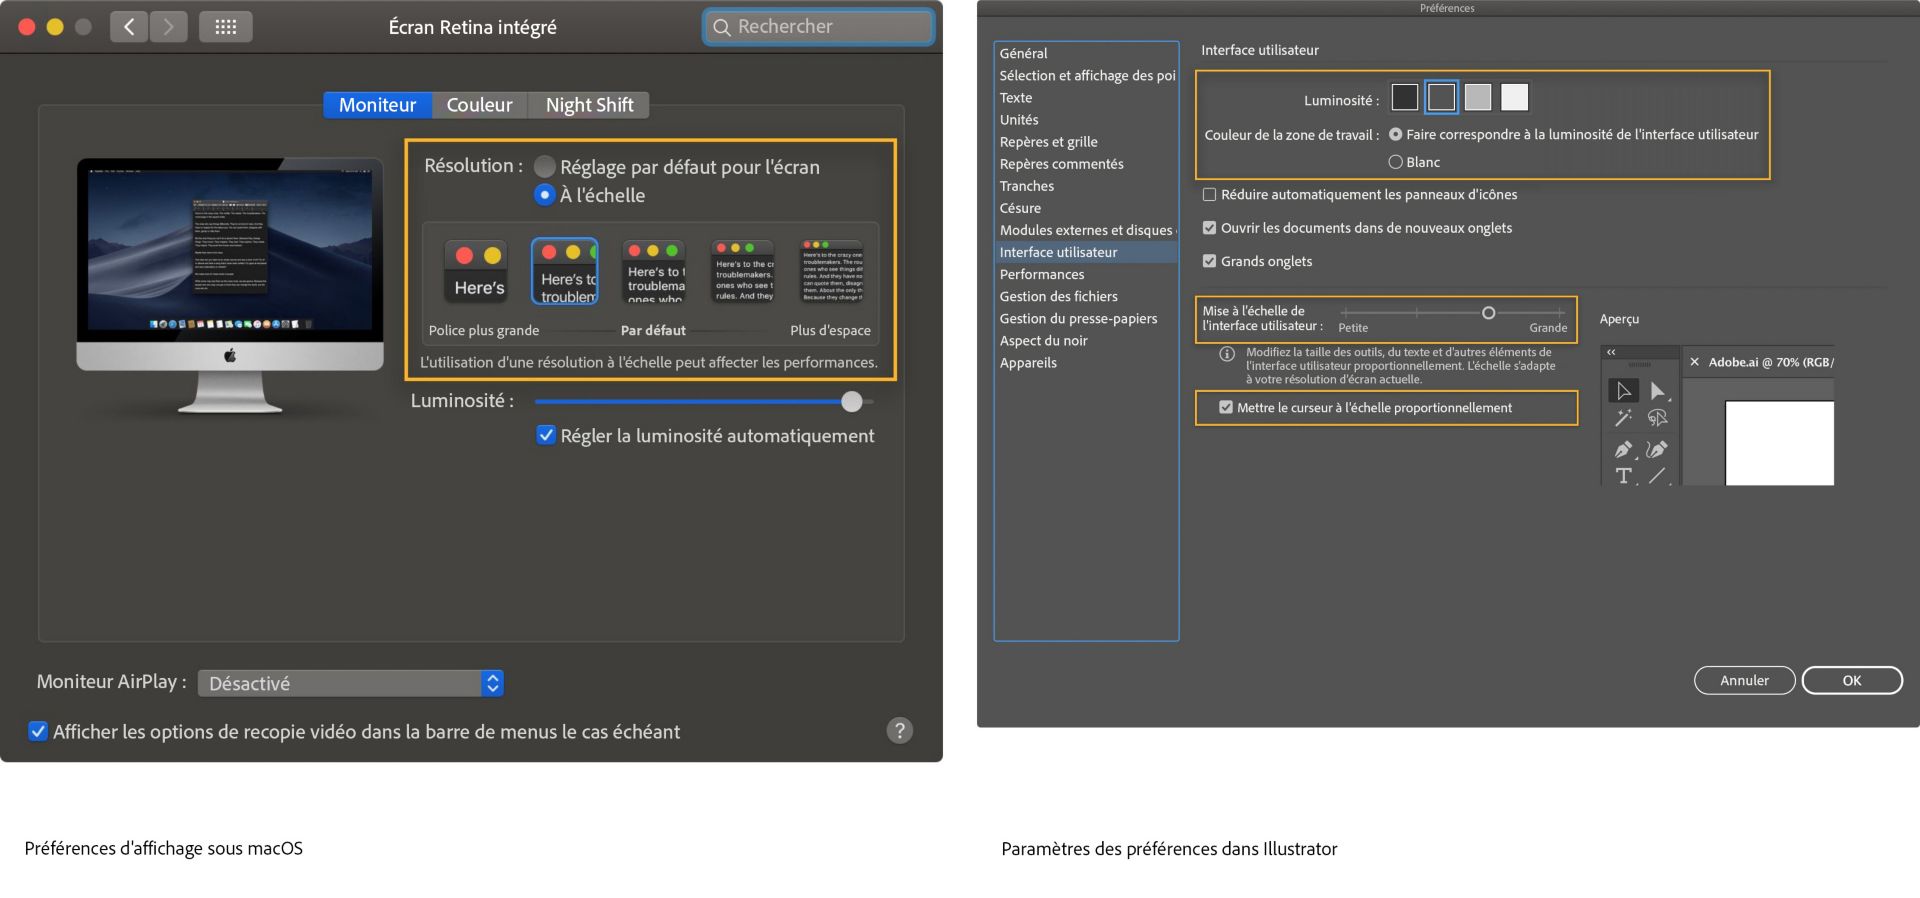Click the Annuler button
This screenshot has height=898, width=1920.
pyautogui.click(x=1744, y=680)
